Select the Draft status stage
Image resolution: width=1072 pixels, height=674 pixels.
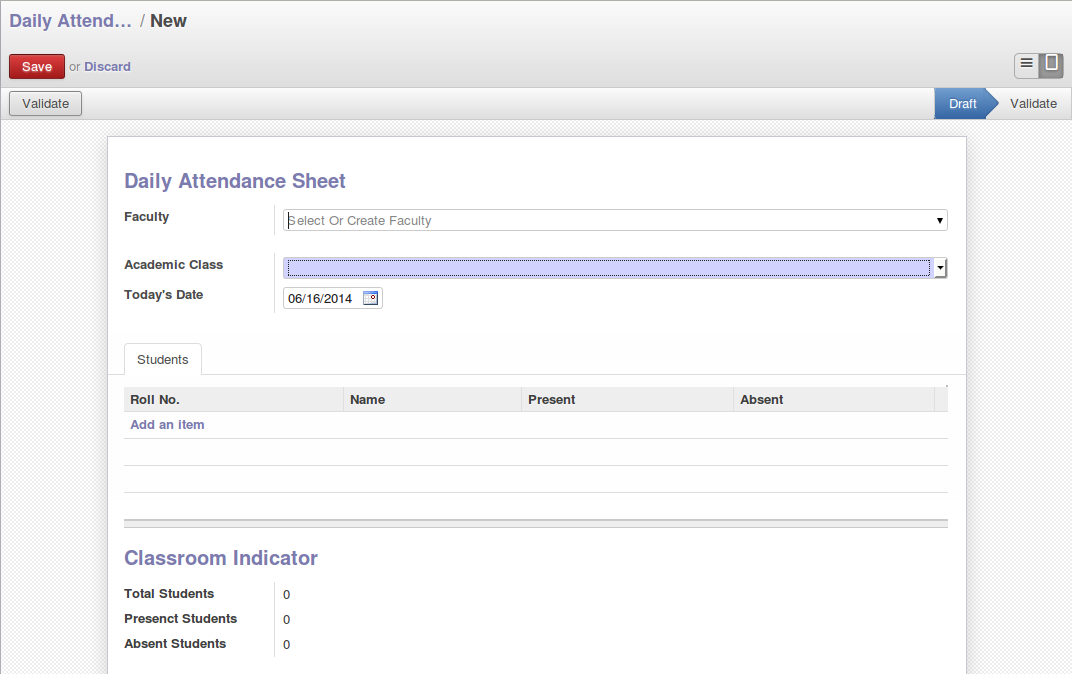click(x=962, y=103)
